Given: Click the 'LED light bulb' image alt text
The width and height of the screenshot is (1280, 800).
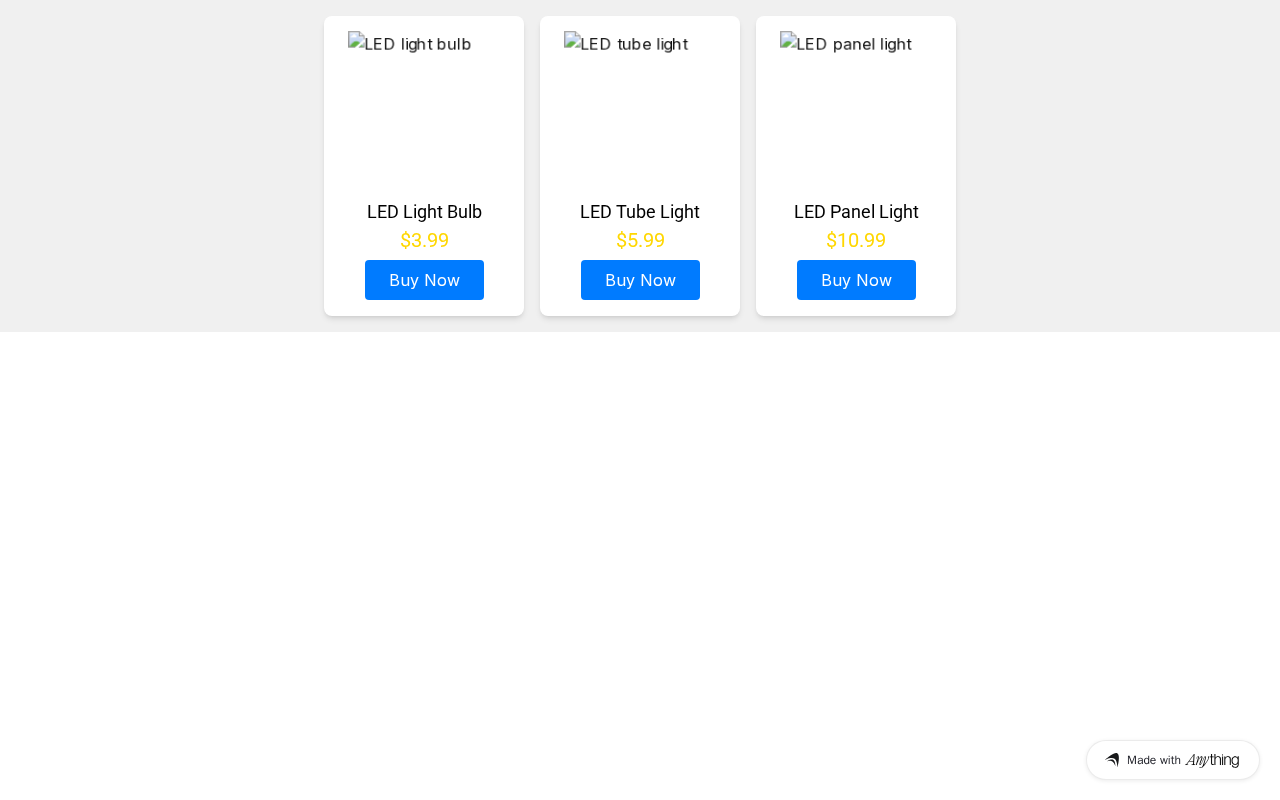Looking at the screenshot, I should coord(418,44).
